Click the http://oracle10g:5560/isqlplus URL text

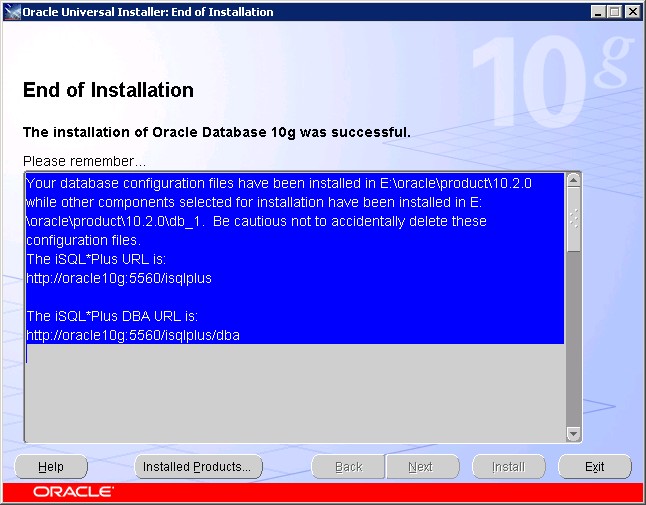click(x=119, y=278)
